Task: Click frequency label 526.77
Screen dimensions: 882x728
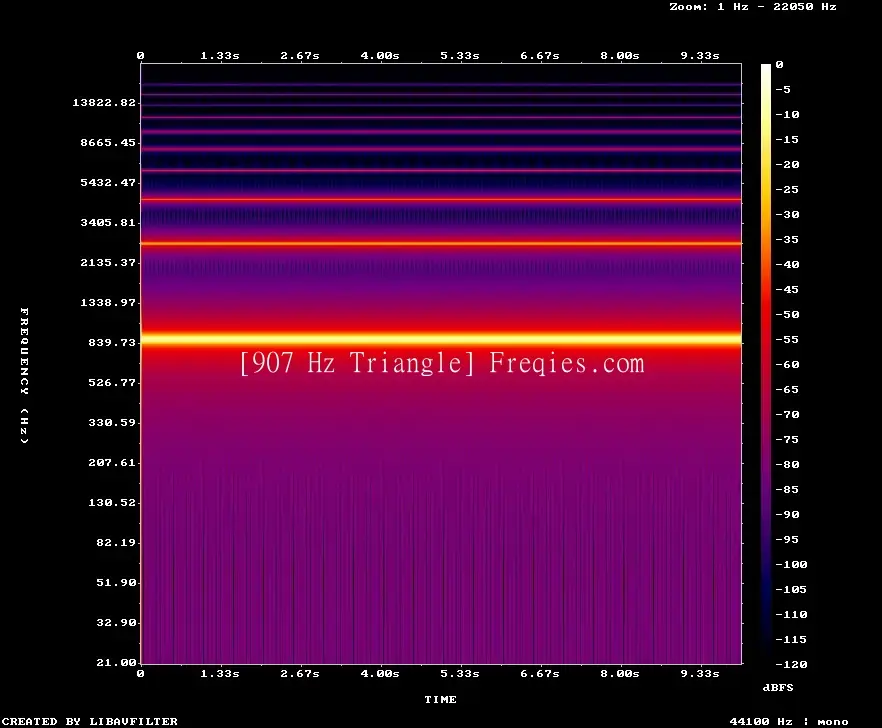Action: [112, 383]
